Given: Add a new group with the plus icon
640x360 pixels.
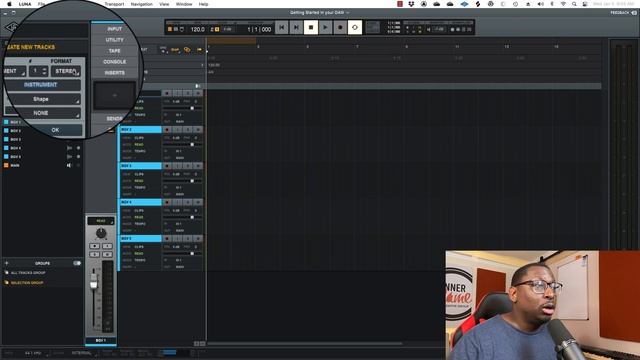Looking at the screenshot, I should pyautogui.click(x=6, y=263).
